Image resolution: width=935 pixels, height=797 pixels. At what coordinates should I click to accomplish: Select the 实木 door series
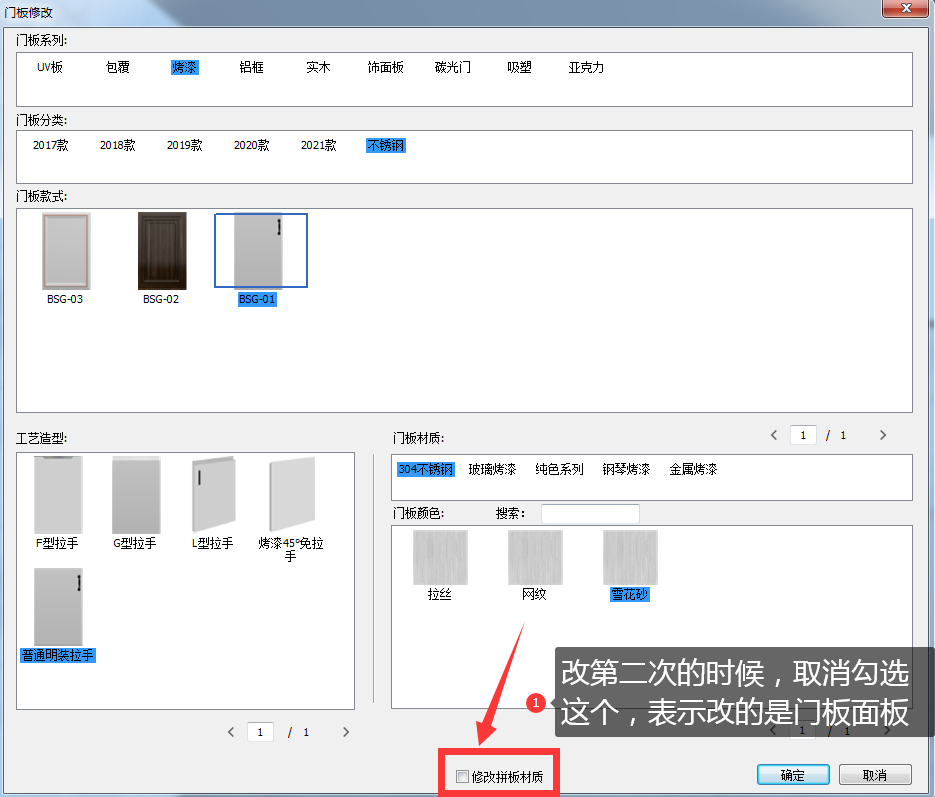pos(318,67)
